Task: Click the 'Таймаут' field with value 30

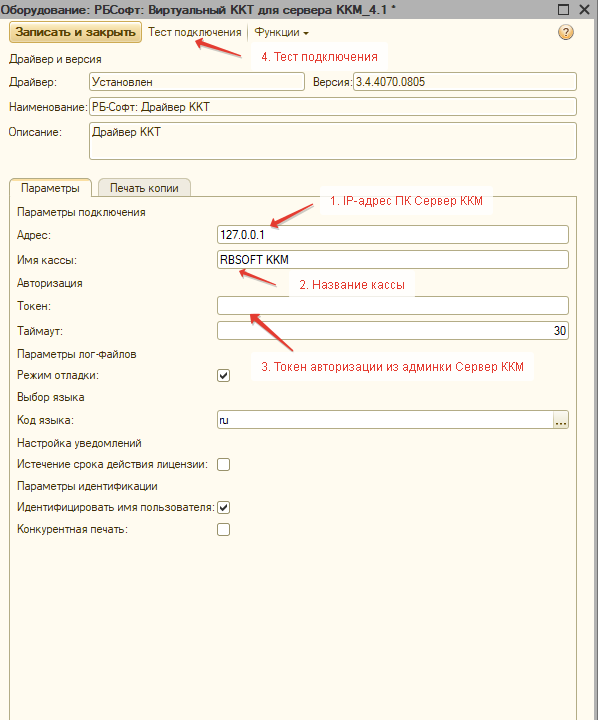Action: (393, 331)
